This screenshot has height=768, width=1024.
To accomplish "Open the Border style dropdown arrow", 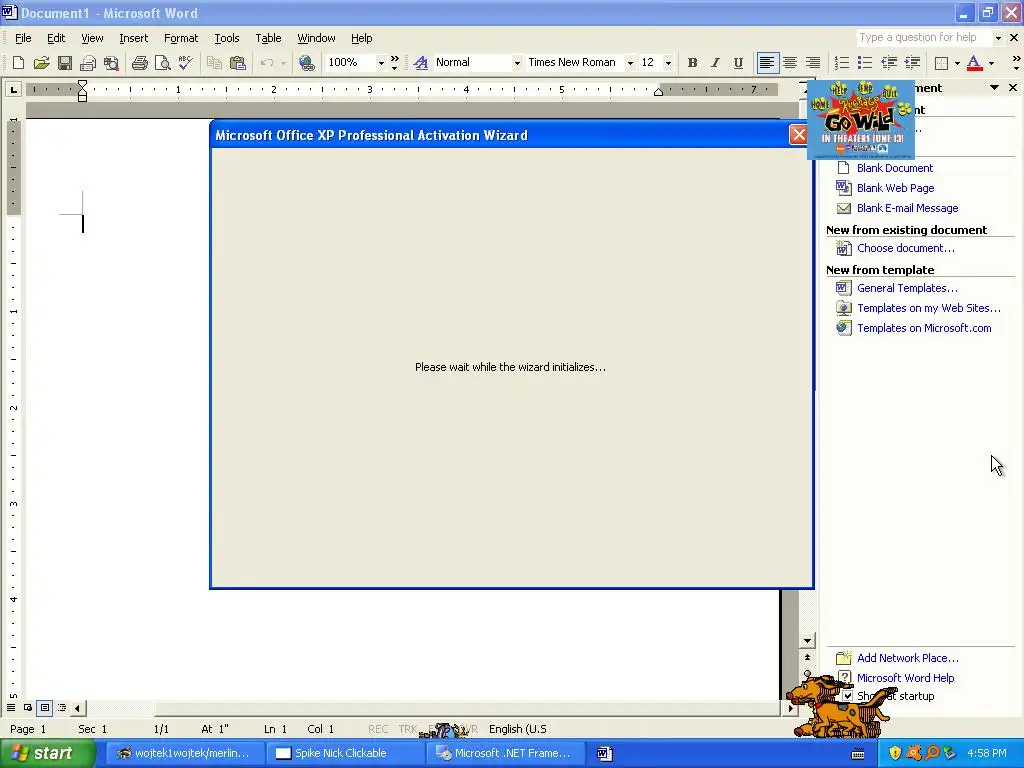I will click(x=957, y=63).
